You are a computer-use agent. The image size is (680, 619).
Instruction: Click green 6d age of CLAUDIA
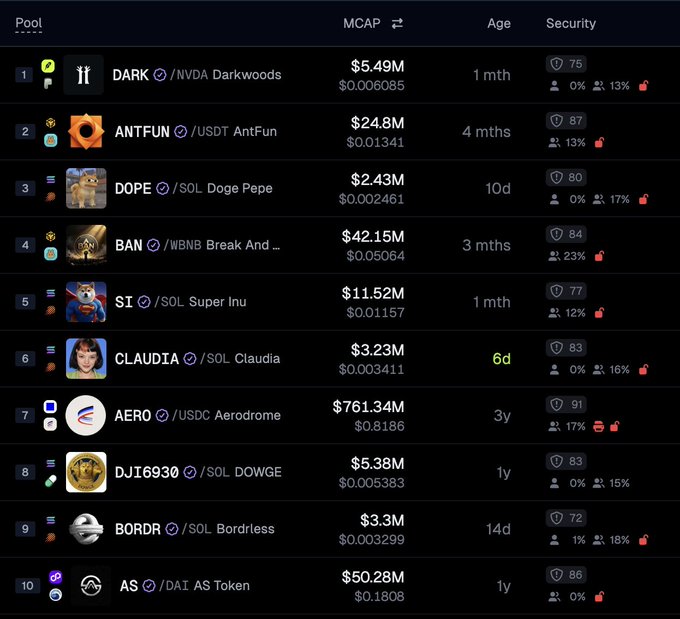point(501,359)
